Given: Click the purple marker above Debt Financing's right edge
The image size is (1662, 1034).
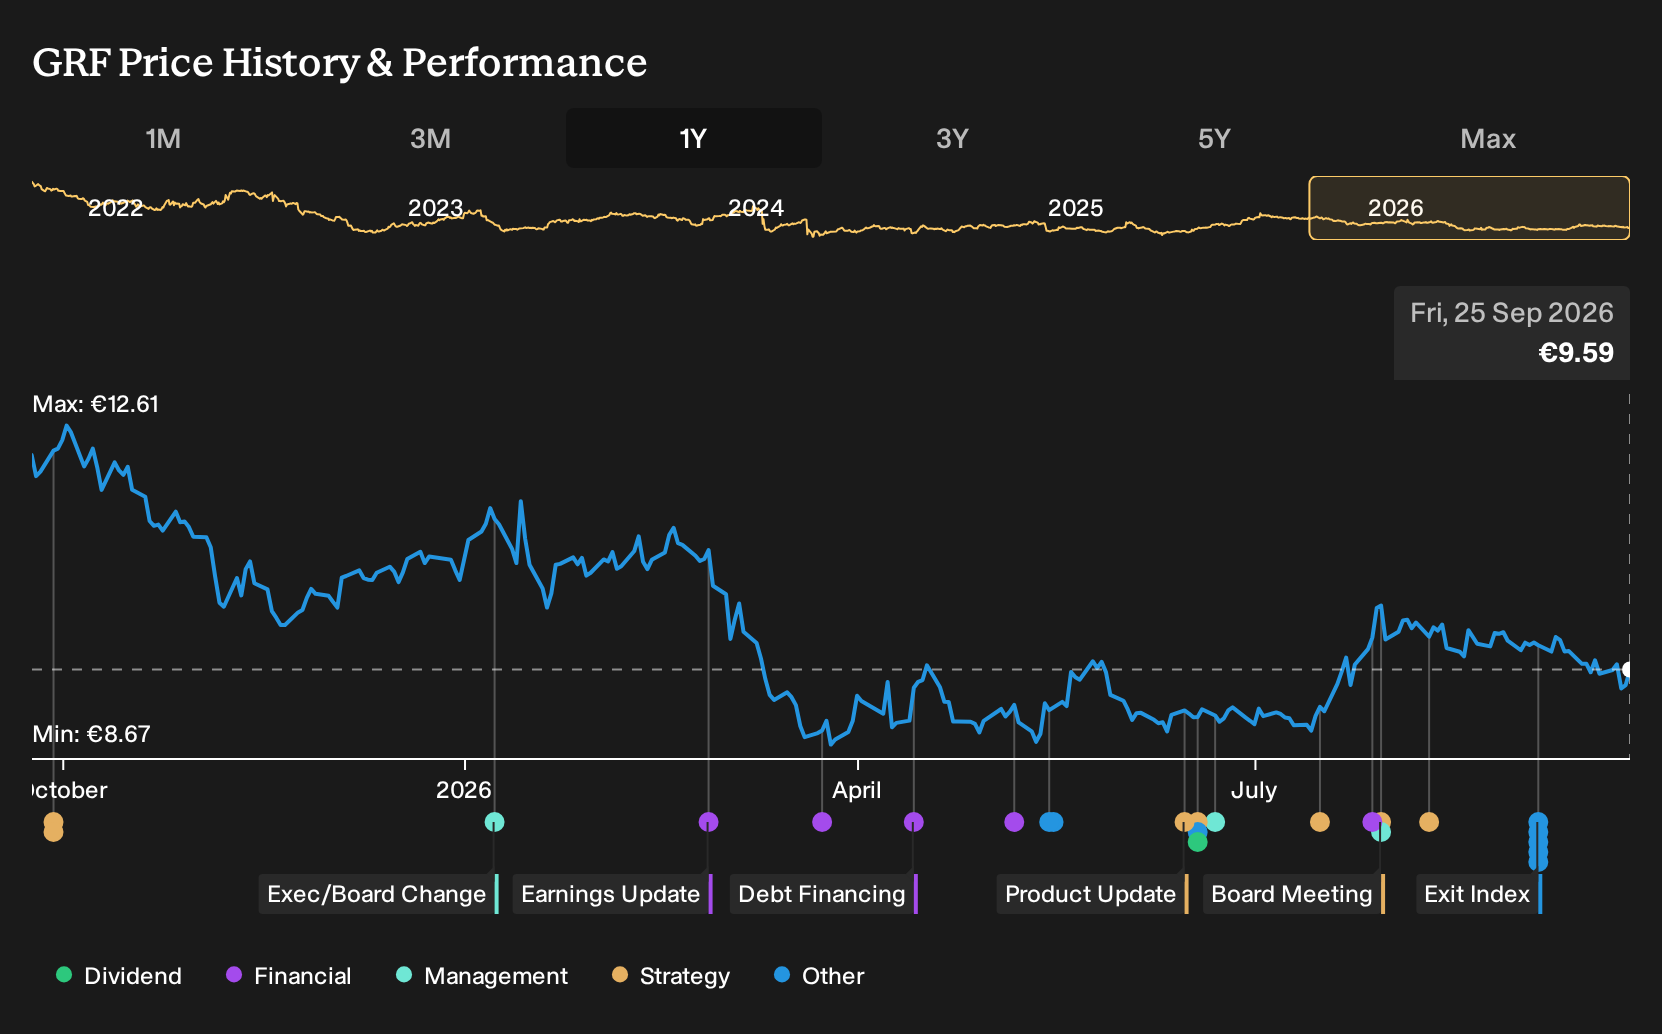Looking at the screenshot, I should (x=913, y=822).
